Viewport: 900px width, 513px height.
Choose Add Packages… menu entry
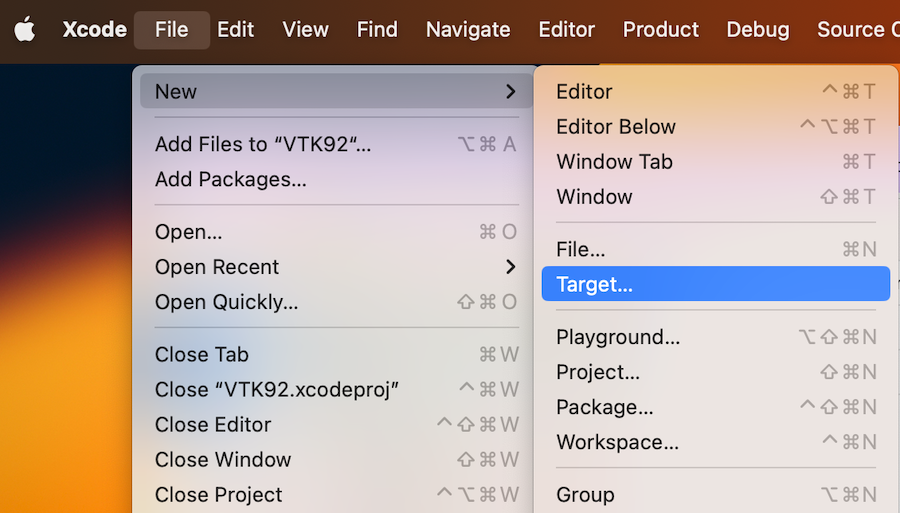point(230,179)
